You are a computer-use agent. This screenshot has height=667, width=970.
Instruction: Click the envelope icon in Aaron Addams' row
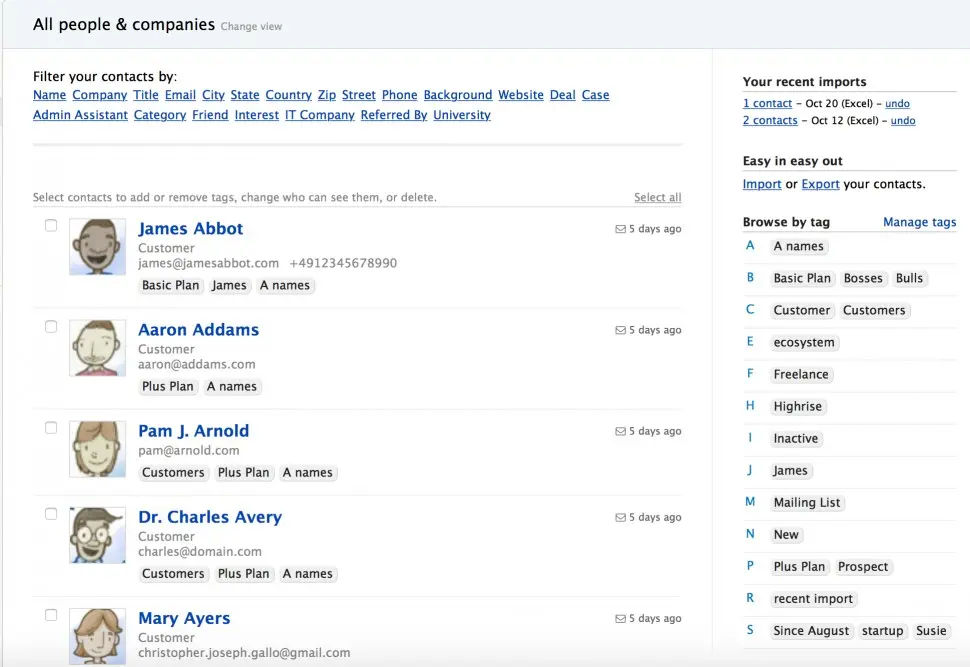point(620,330)
